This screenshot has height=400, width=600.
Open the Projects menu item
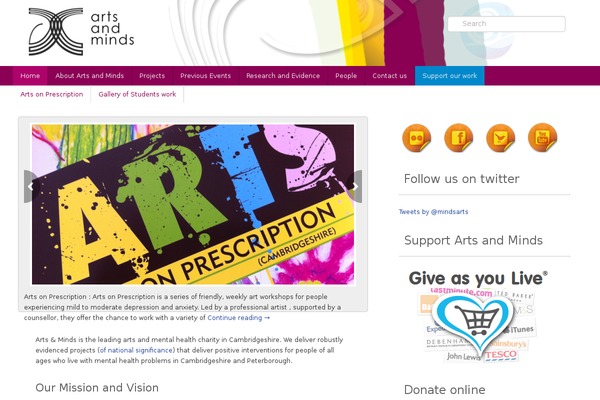pyautogui.click(x=152, y=76)
